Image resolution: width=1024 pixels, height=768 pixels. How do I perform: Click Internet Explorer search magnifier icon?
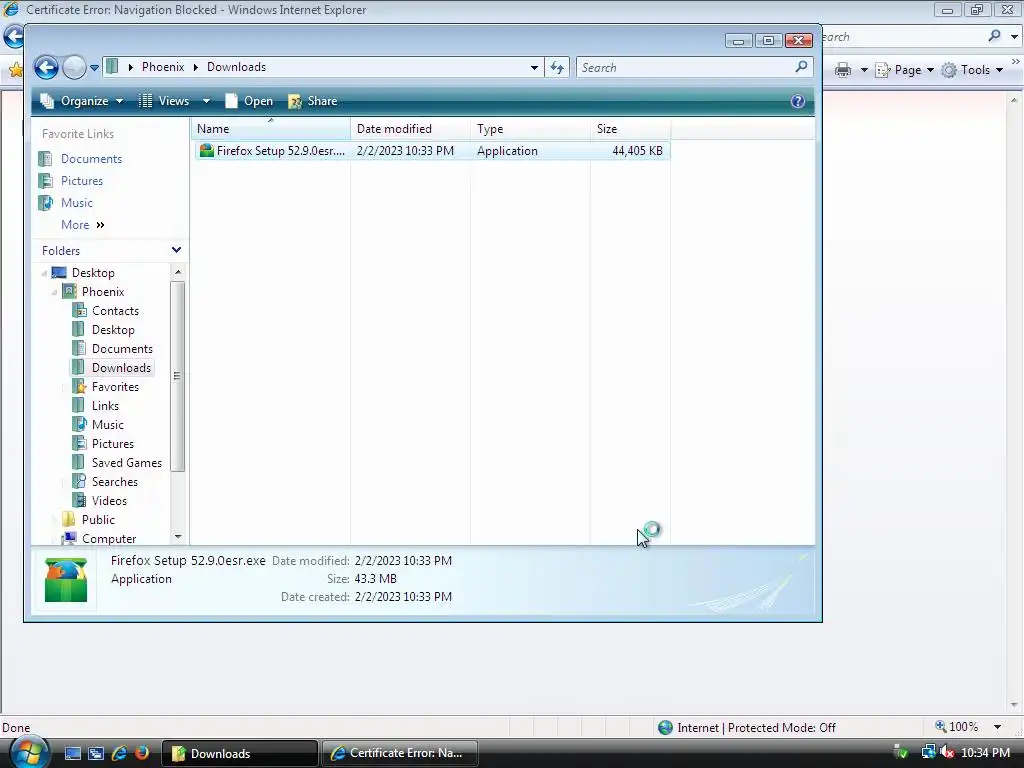point(994,36)
